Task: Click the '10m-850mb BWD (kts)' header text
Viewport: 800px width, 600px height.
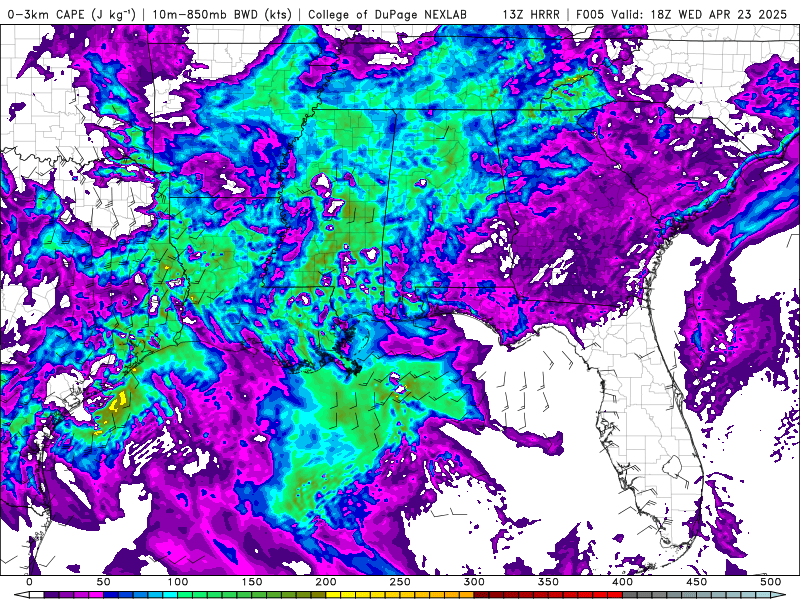Action: point(222,14)
